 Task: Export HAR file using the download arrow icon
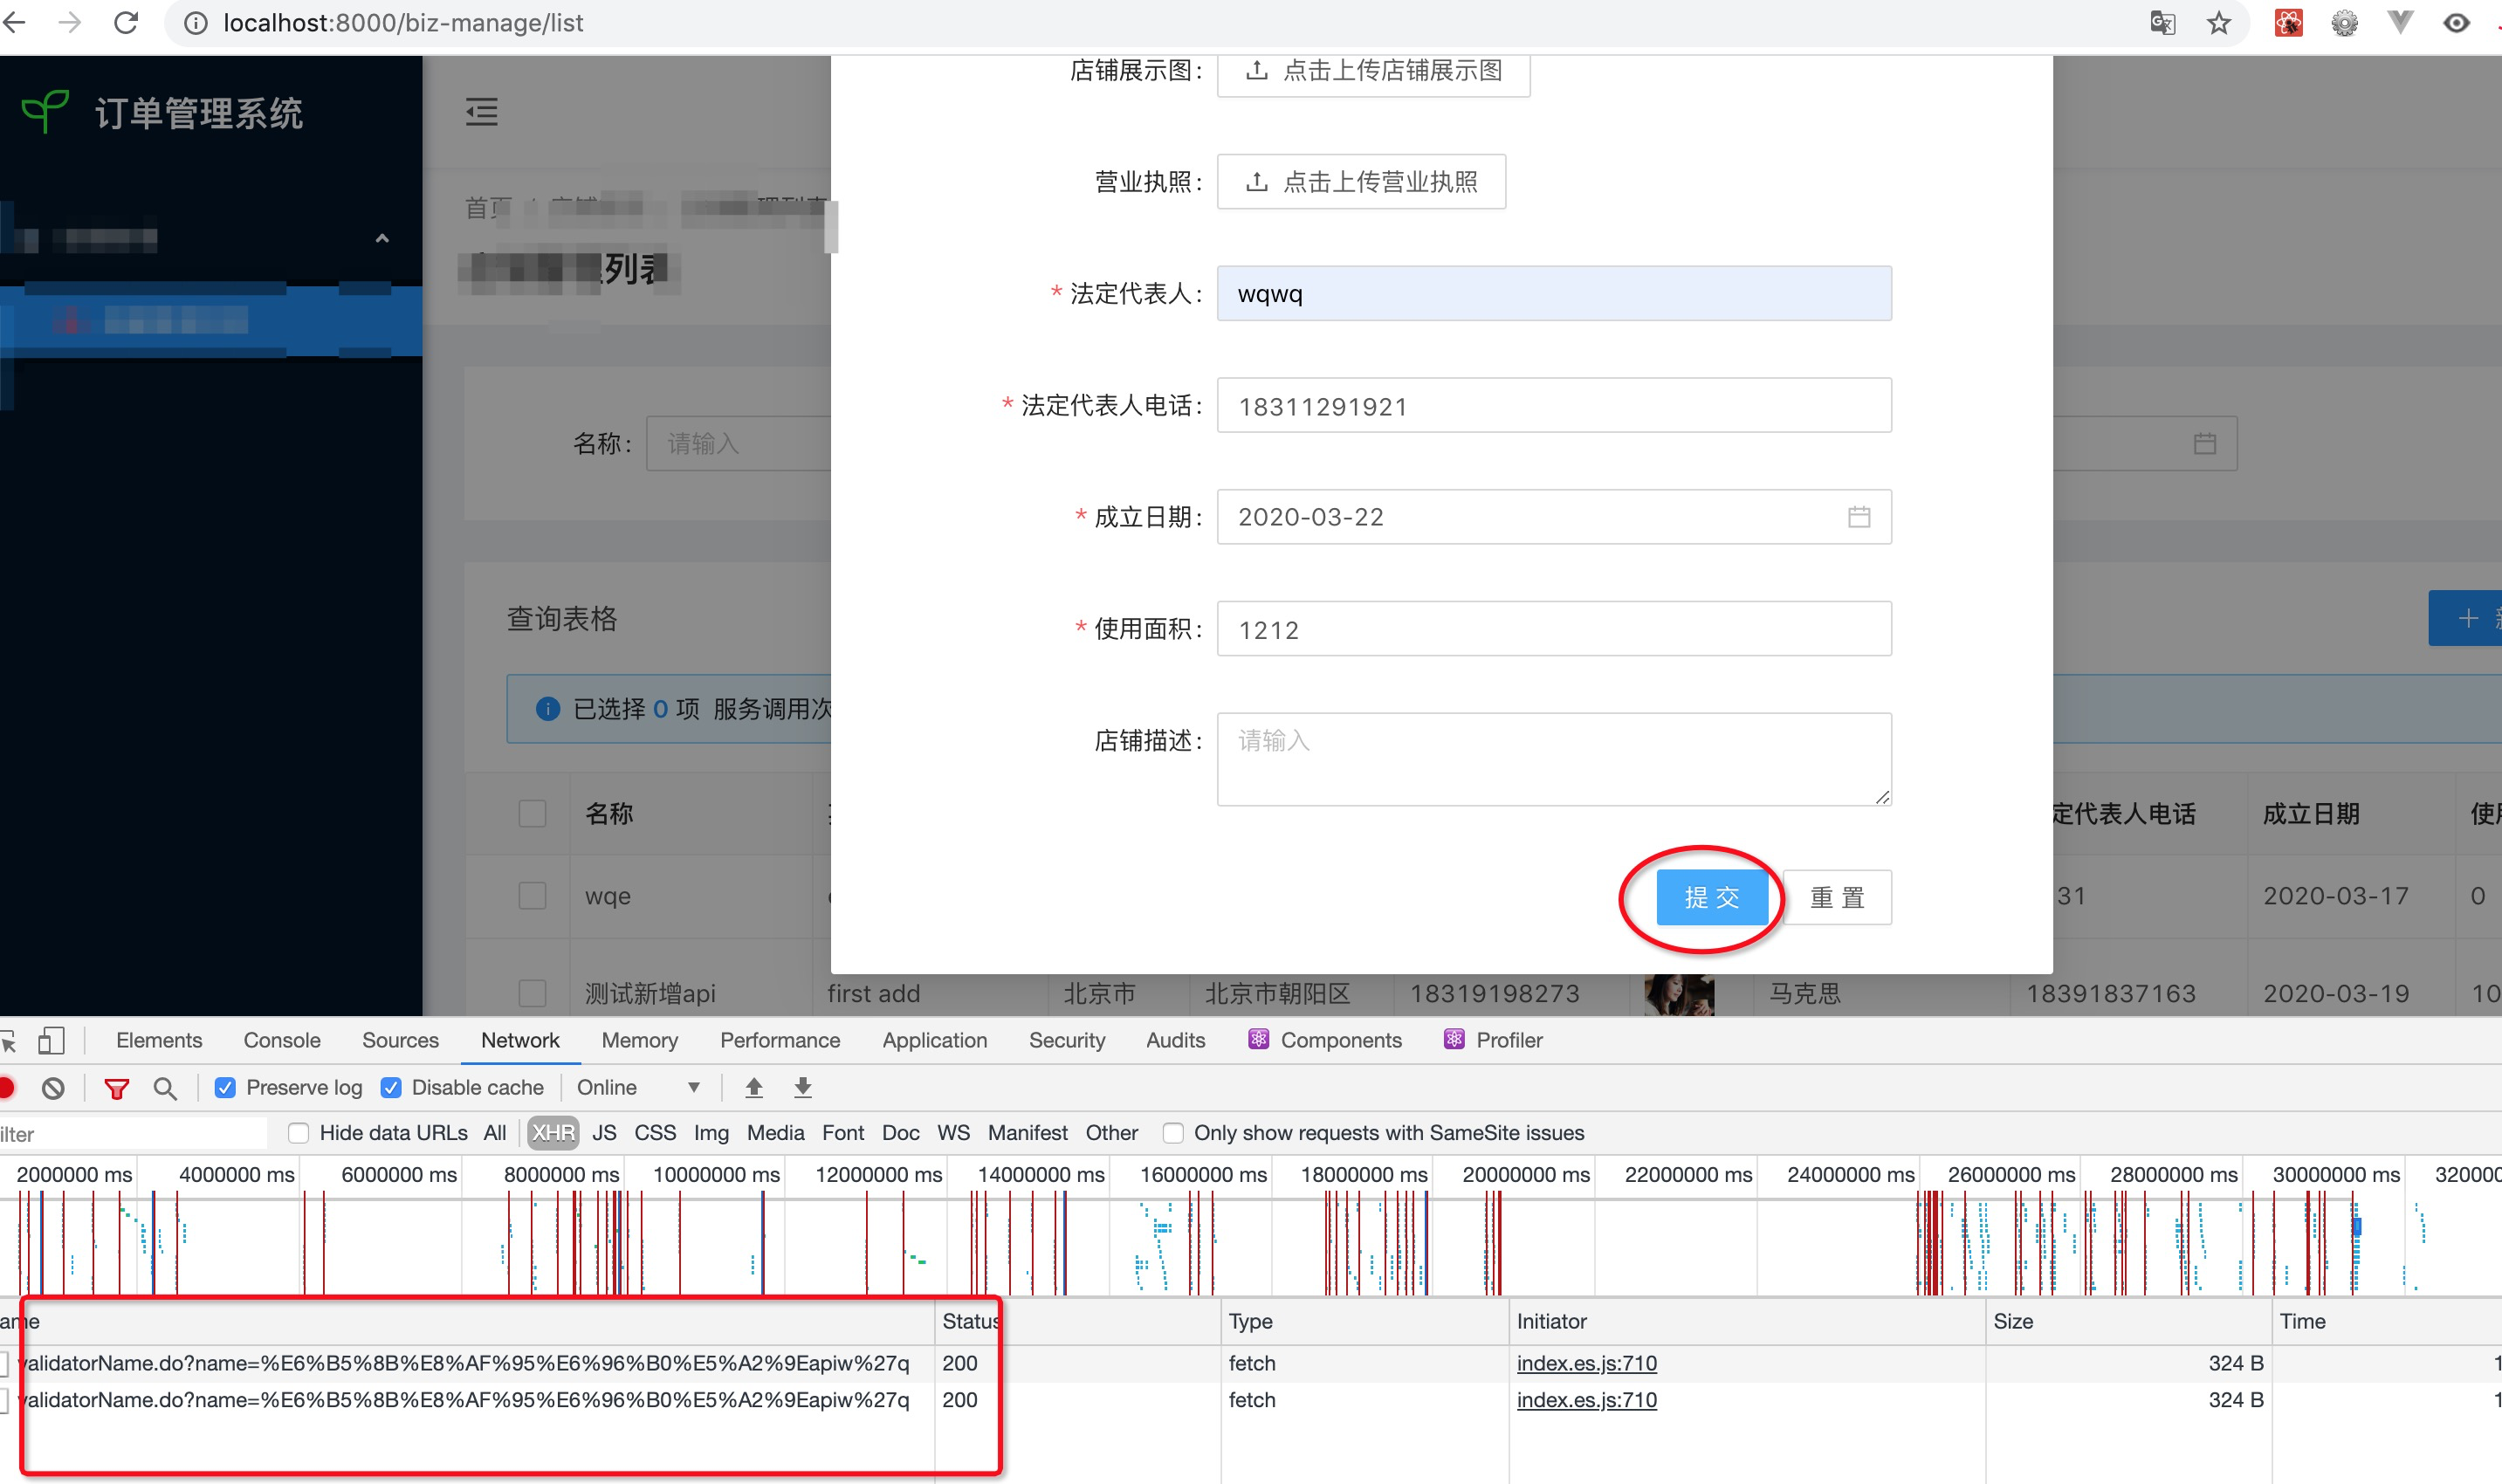coord(803,1088)
